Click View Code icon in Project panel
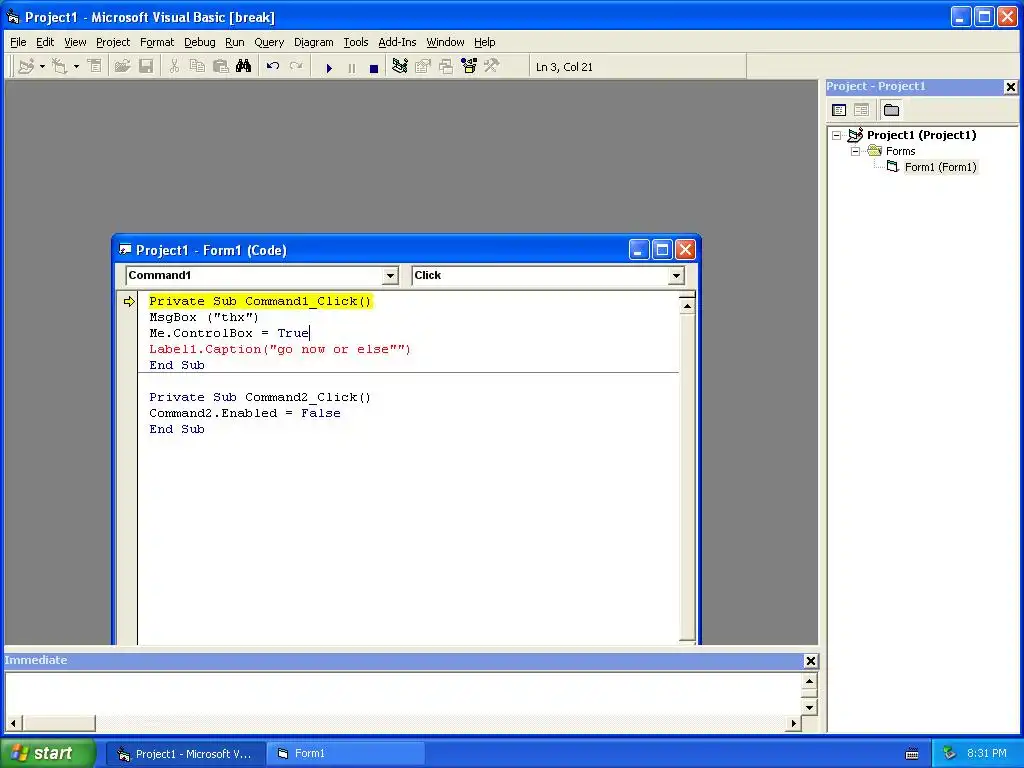 [x=839, y=110]
